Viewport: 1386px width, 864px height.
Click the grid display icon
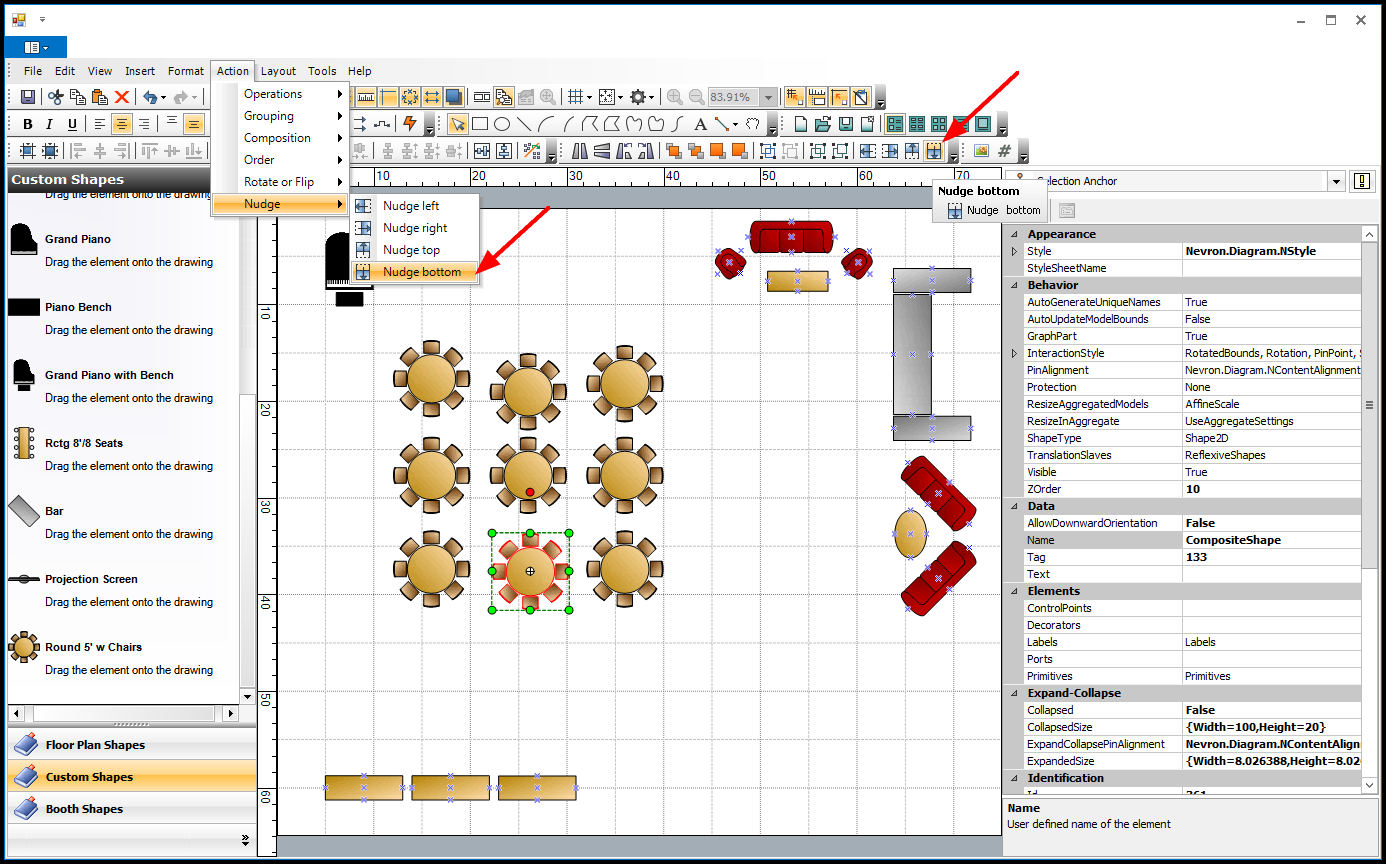(x=575, y=97)
